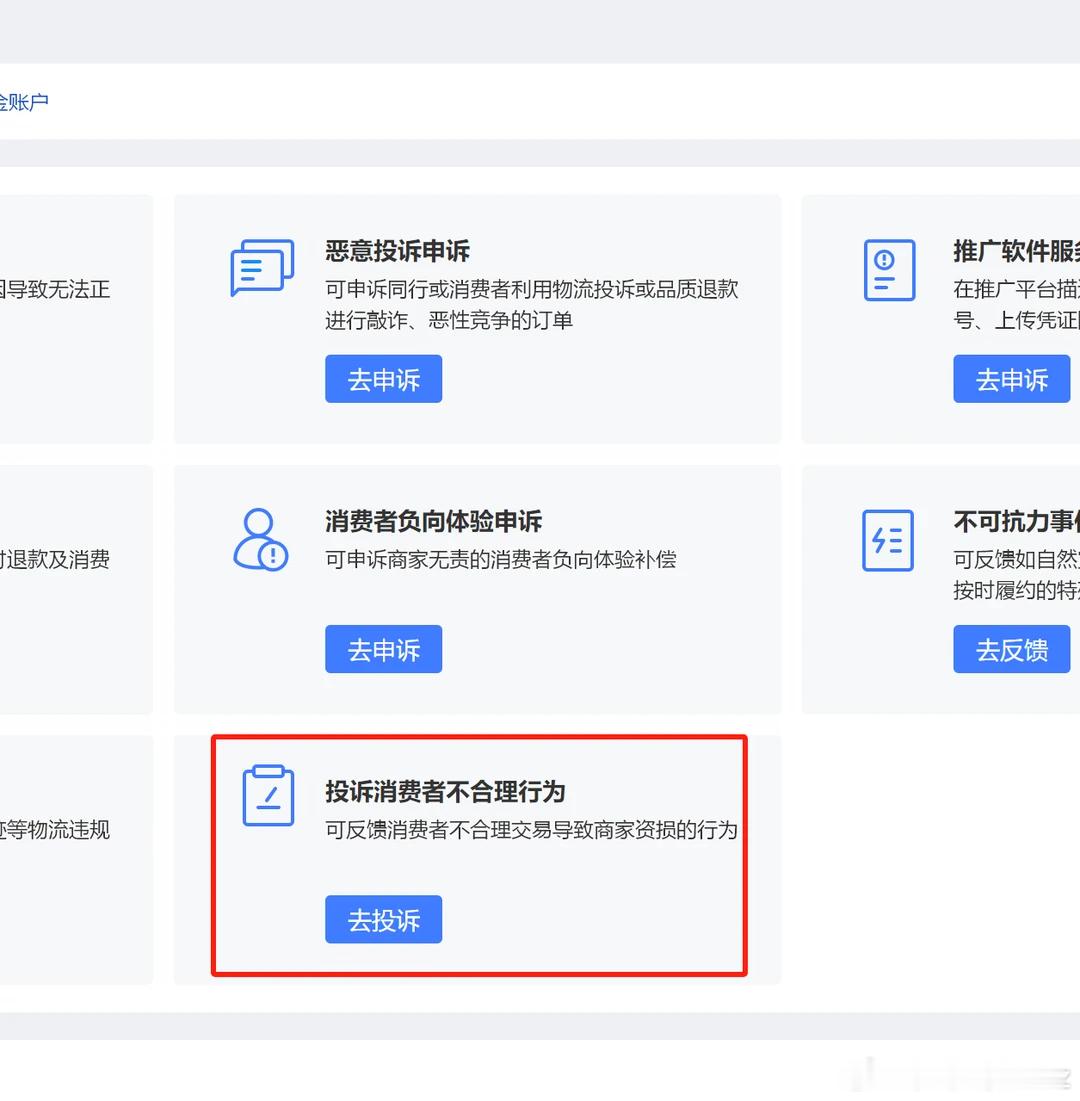The image size is (1080, 1101).
Task: Select the 恶意投诉申诉 heading
Action: [397, 251]
